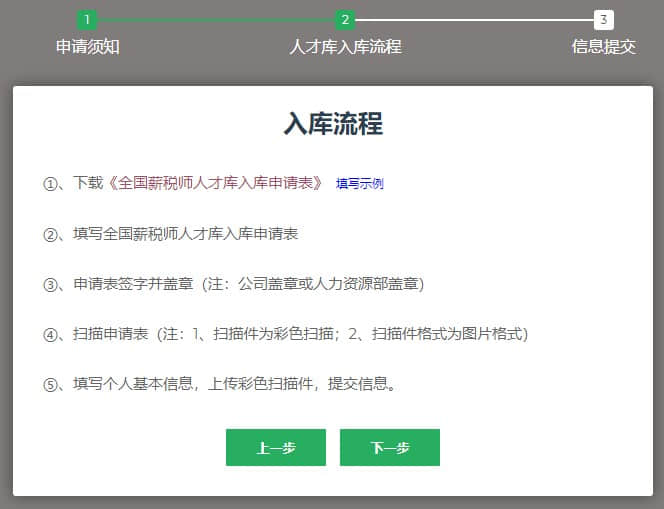Click the 下一步 button
Screen dimensions: 664x509
(x=390, y=448)
